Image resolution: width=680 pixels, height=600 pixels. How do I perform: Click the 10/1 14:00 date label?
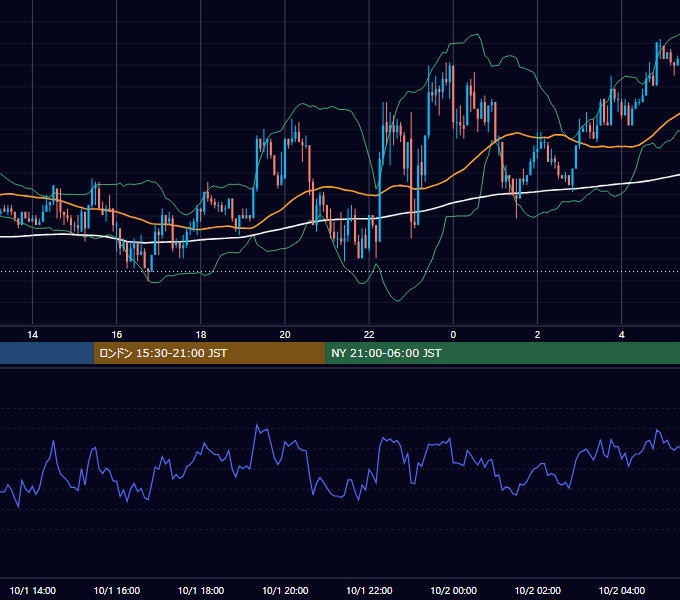pyautogui.click(x=33, y=590)
